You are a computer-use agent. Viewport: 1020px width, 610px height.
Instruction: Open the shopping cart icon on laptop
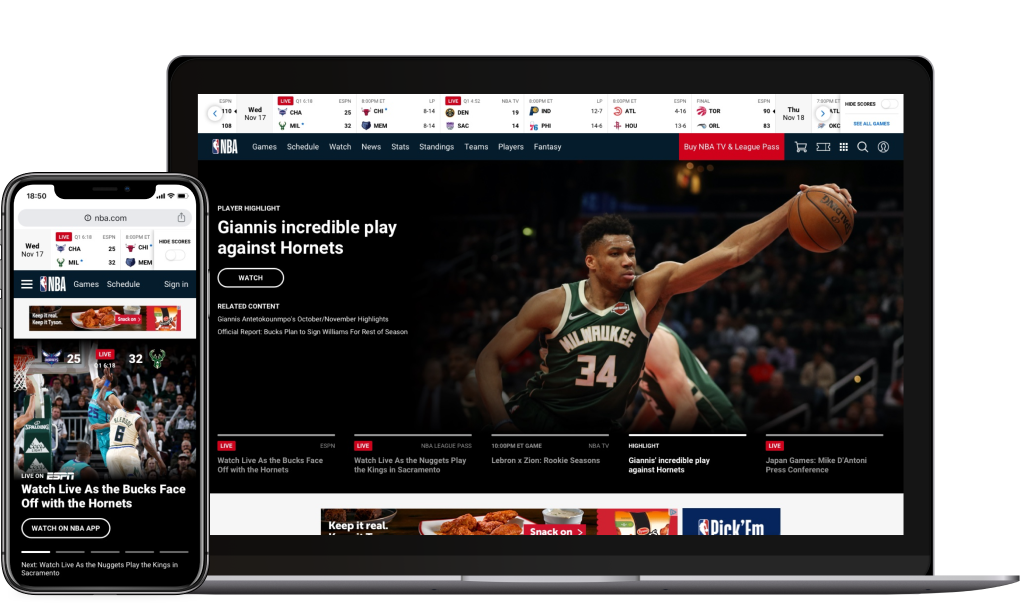tap(801, 147)
